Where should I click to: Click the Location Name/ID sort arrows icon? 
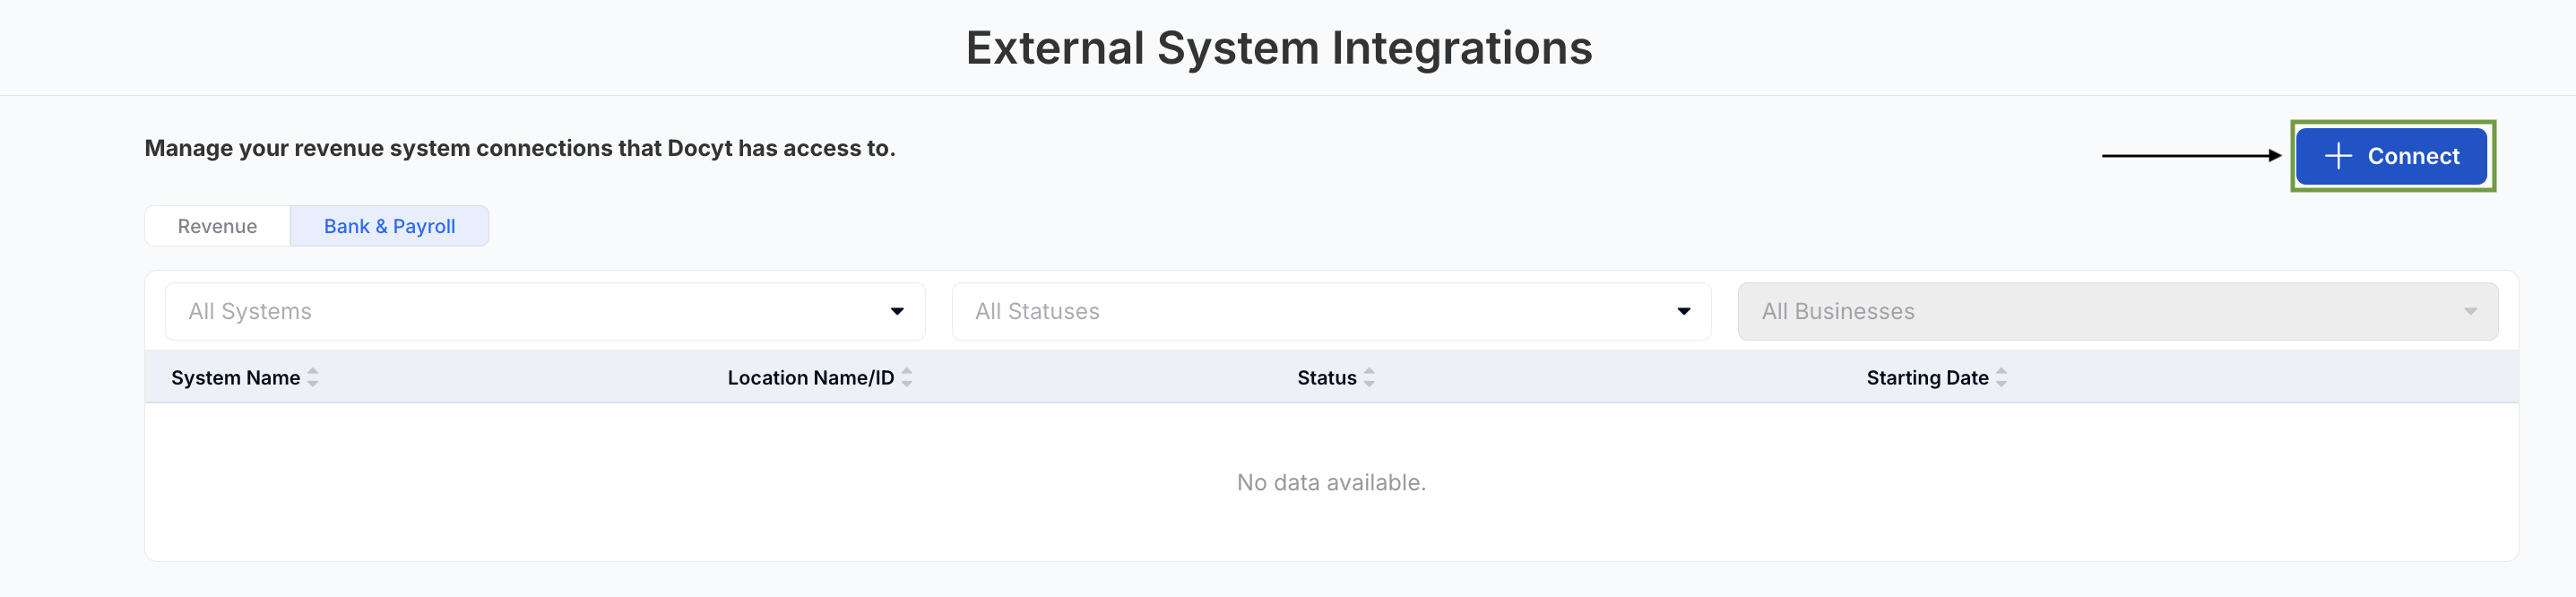point(907,378)
